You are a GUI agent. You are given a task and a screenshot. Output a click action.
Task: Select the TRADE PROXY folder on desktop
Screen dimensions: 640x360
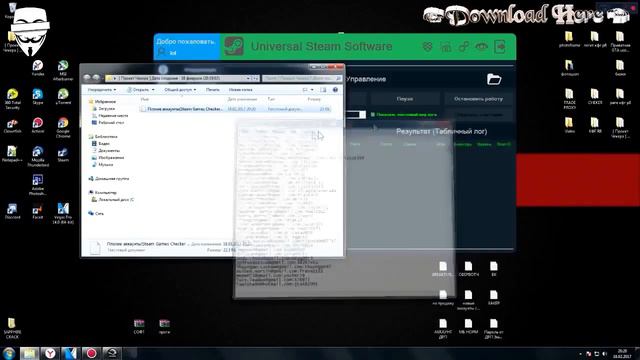[569, 99]
